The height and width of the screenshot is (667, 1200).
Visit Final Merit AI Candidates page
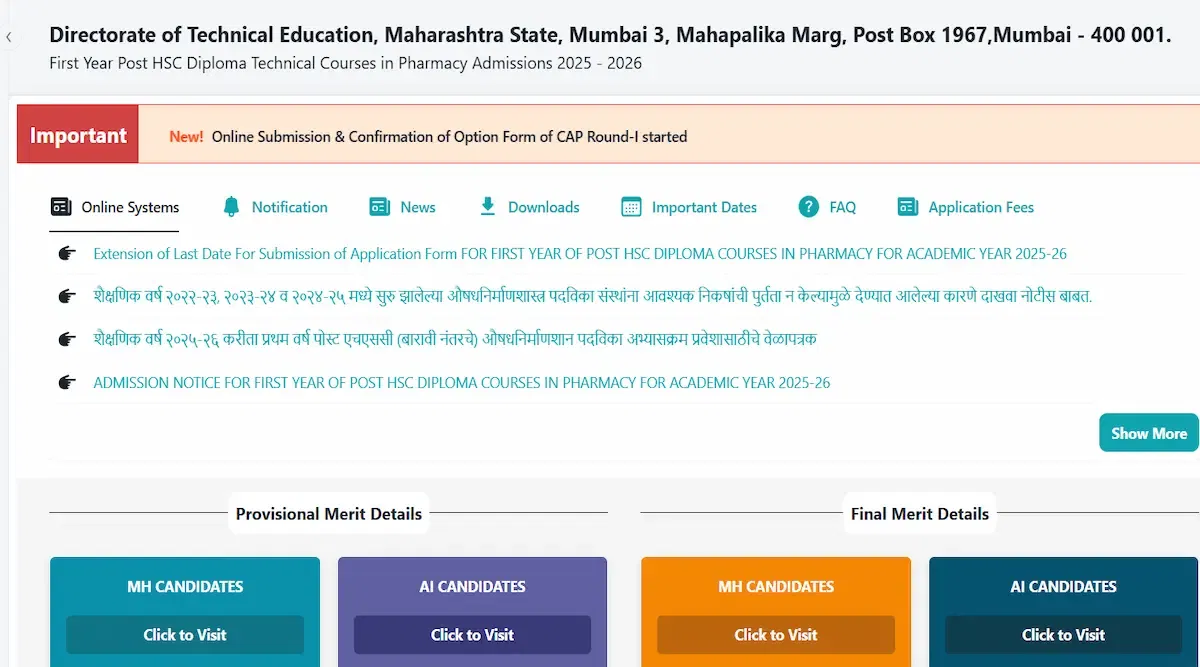1063,635
